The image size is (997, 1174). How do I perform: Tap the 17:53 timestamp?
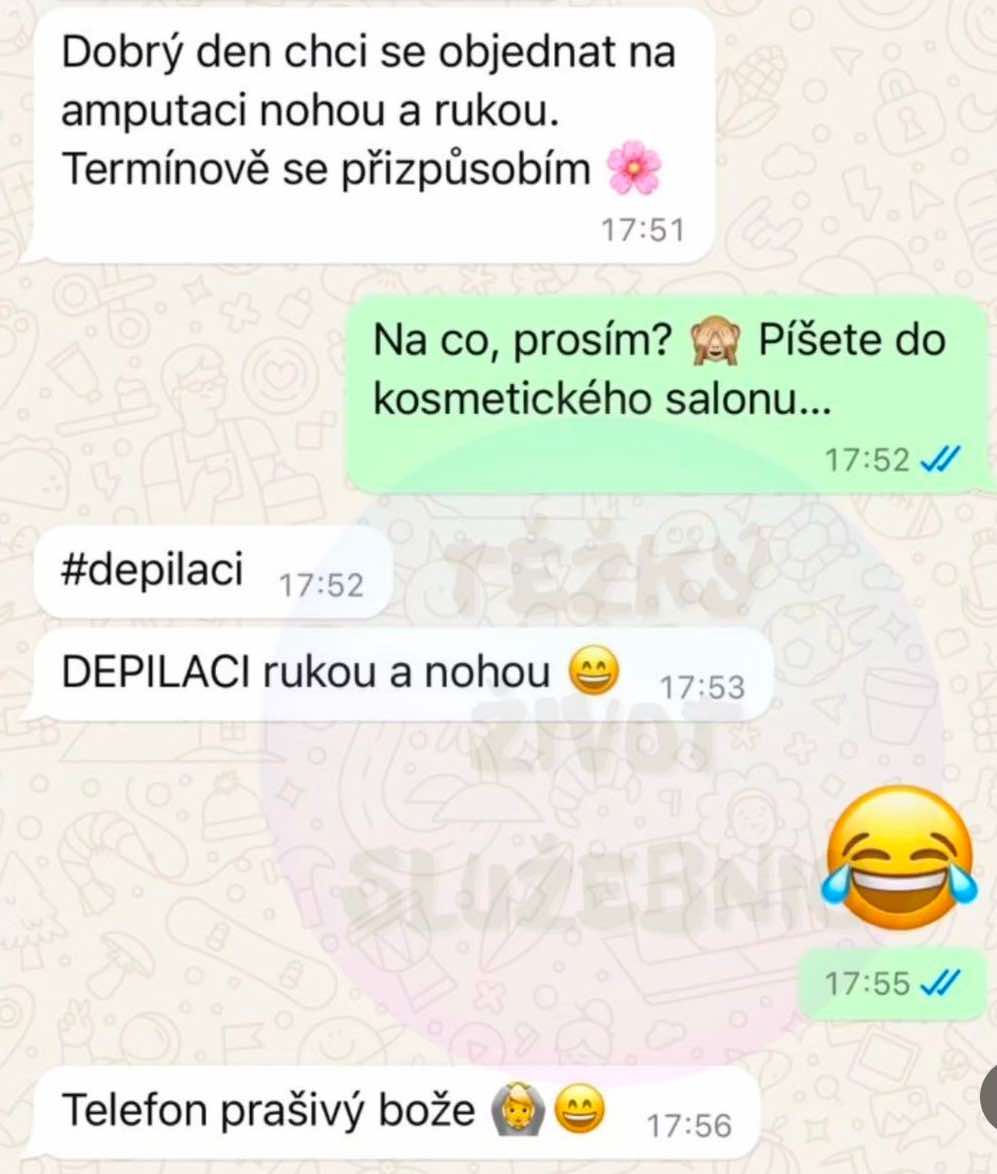[702, 687]
